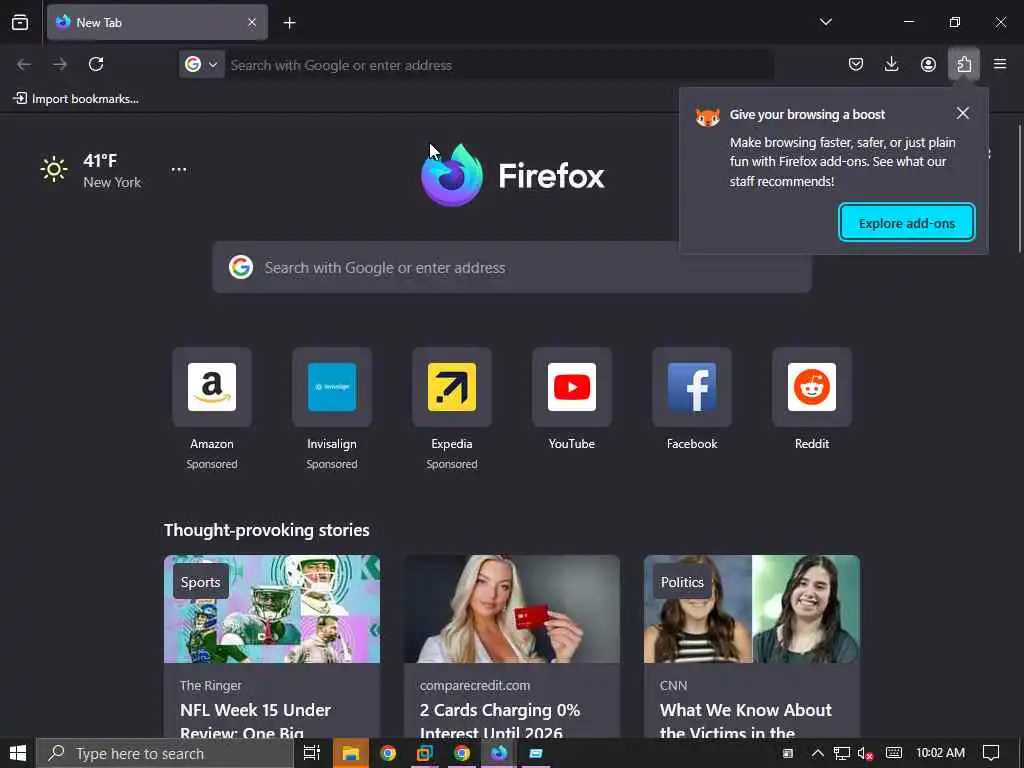Open the notification center icon
Viewport: 1024px width, 768px height.
[x=991, y=753]
